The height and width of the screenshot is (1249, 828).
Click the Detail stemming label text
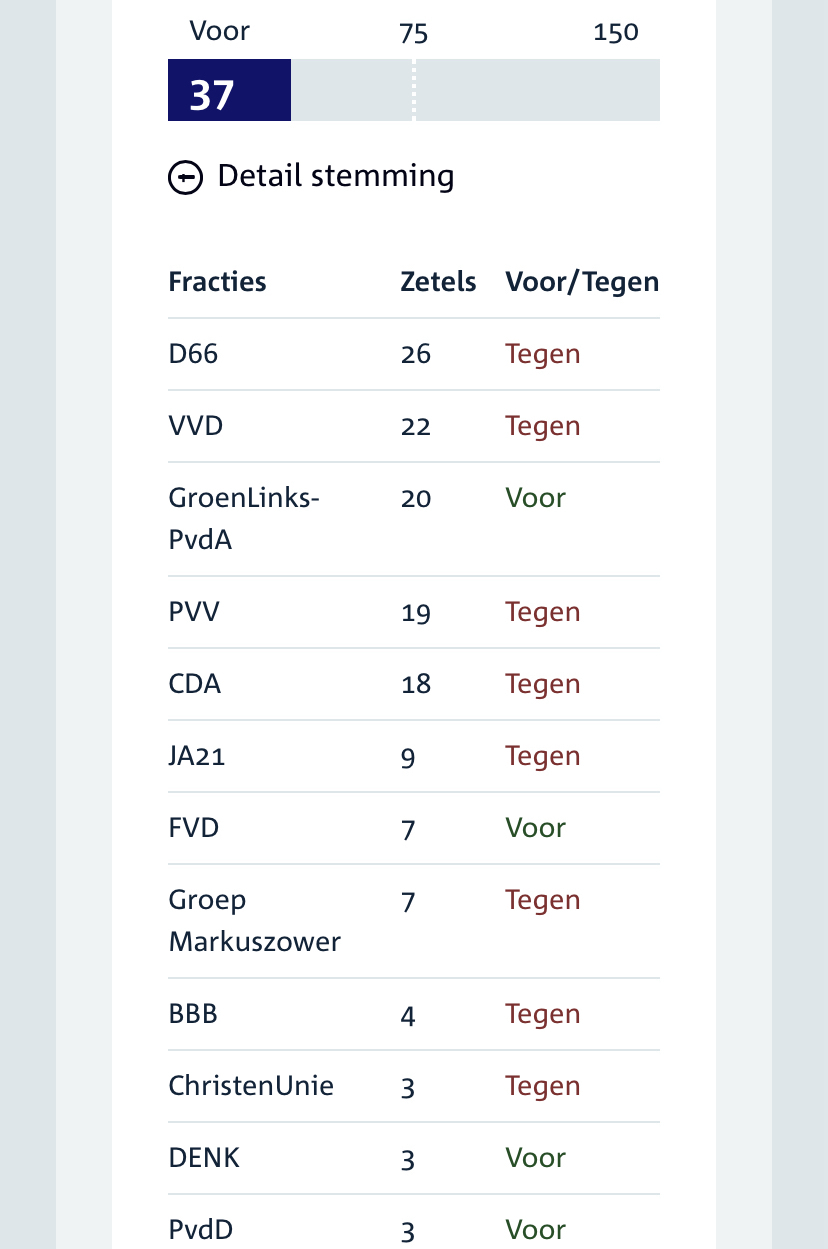pos(335,176)
